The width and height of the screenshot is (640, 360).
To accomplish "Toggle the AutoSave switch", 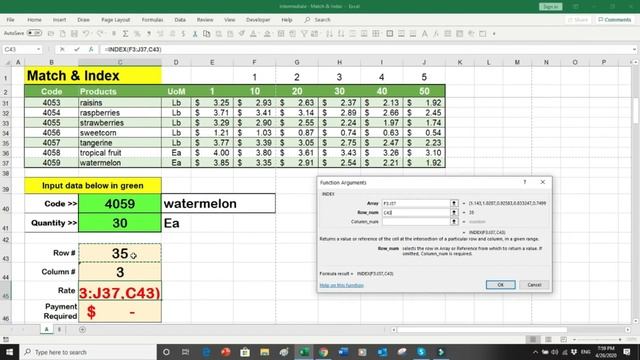I will coord(34,33).
